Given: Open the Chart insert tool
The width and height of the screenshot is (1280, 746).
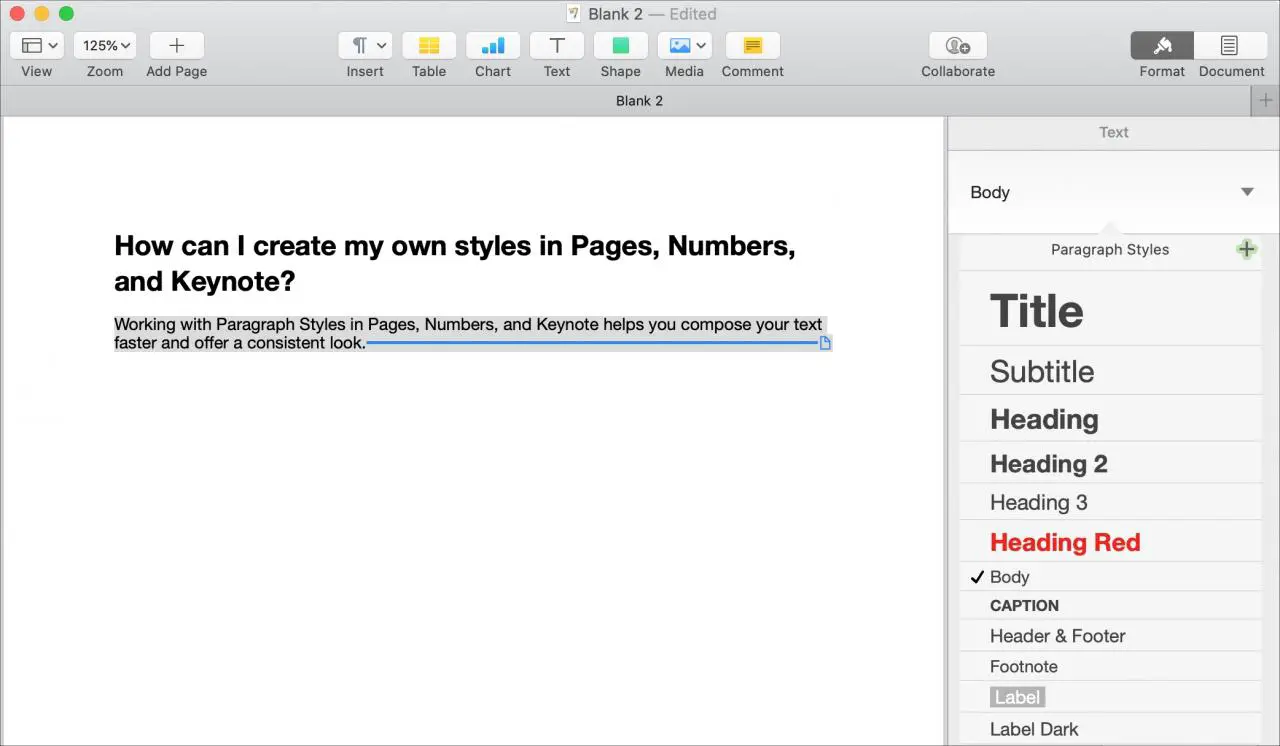Looking at the screenshot, I should (493, 46).
